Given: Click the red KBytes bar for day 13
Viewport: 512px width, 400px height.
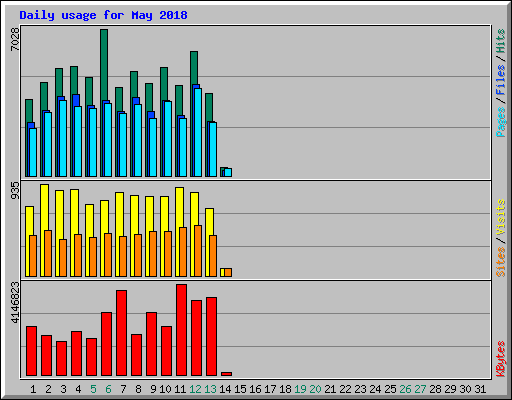Looking at the screenshot, I should [211, 336].
